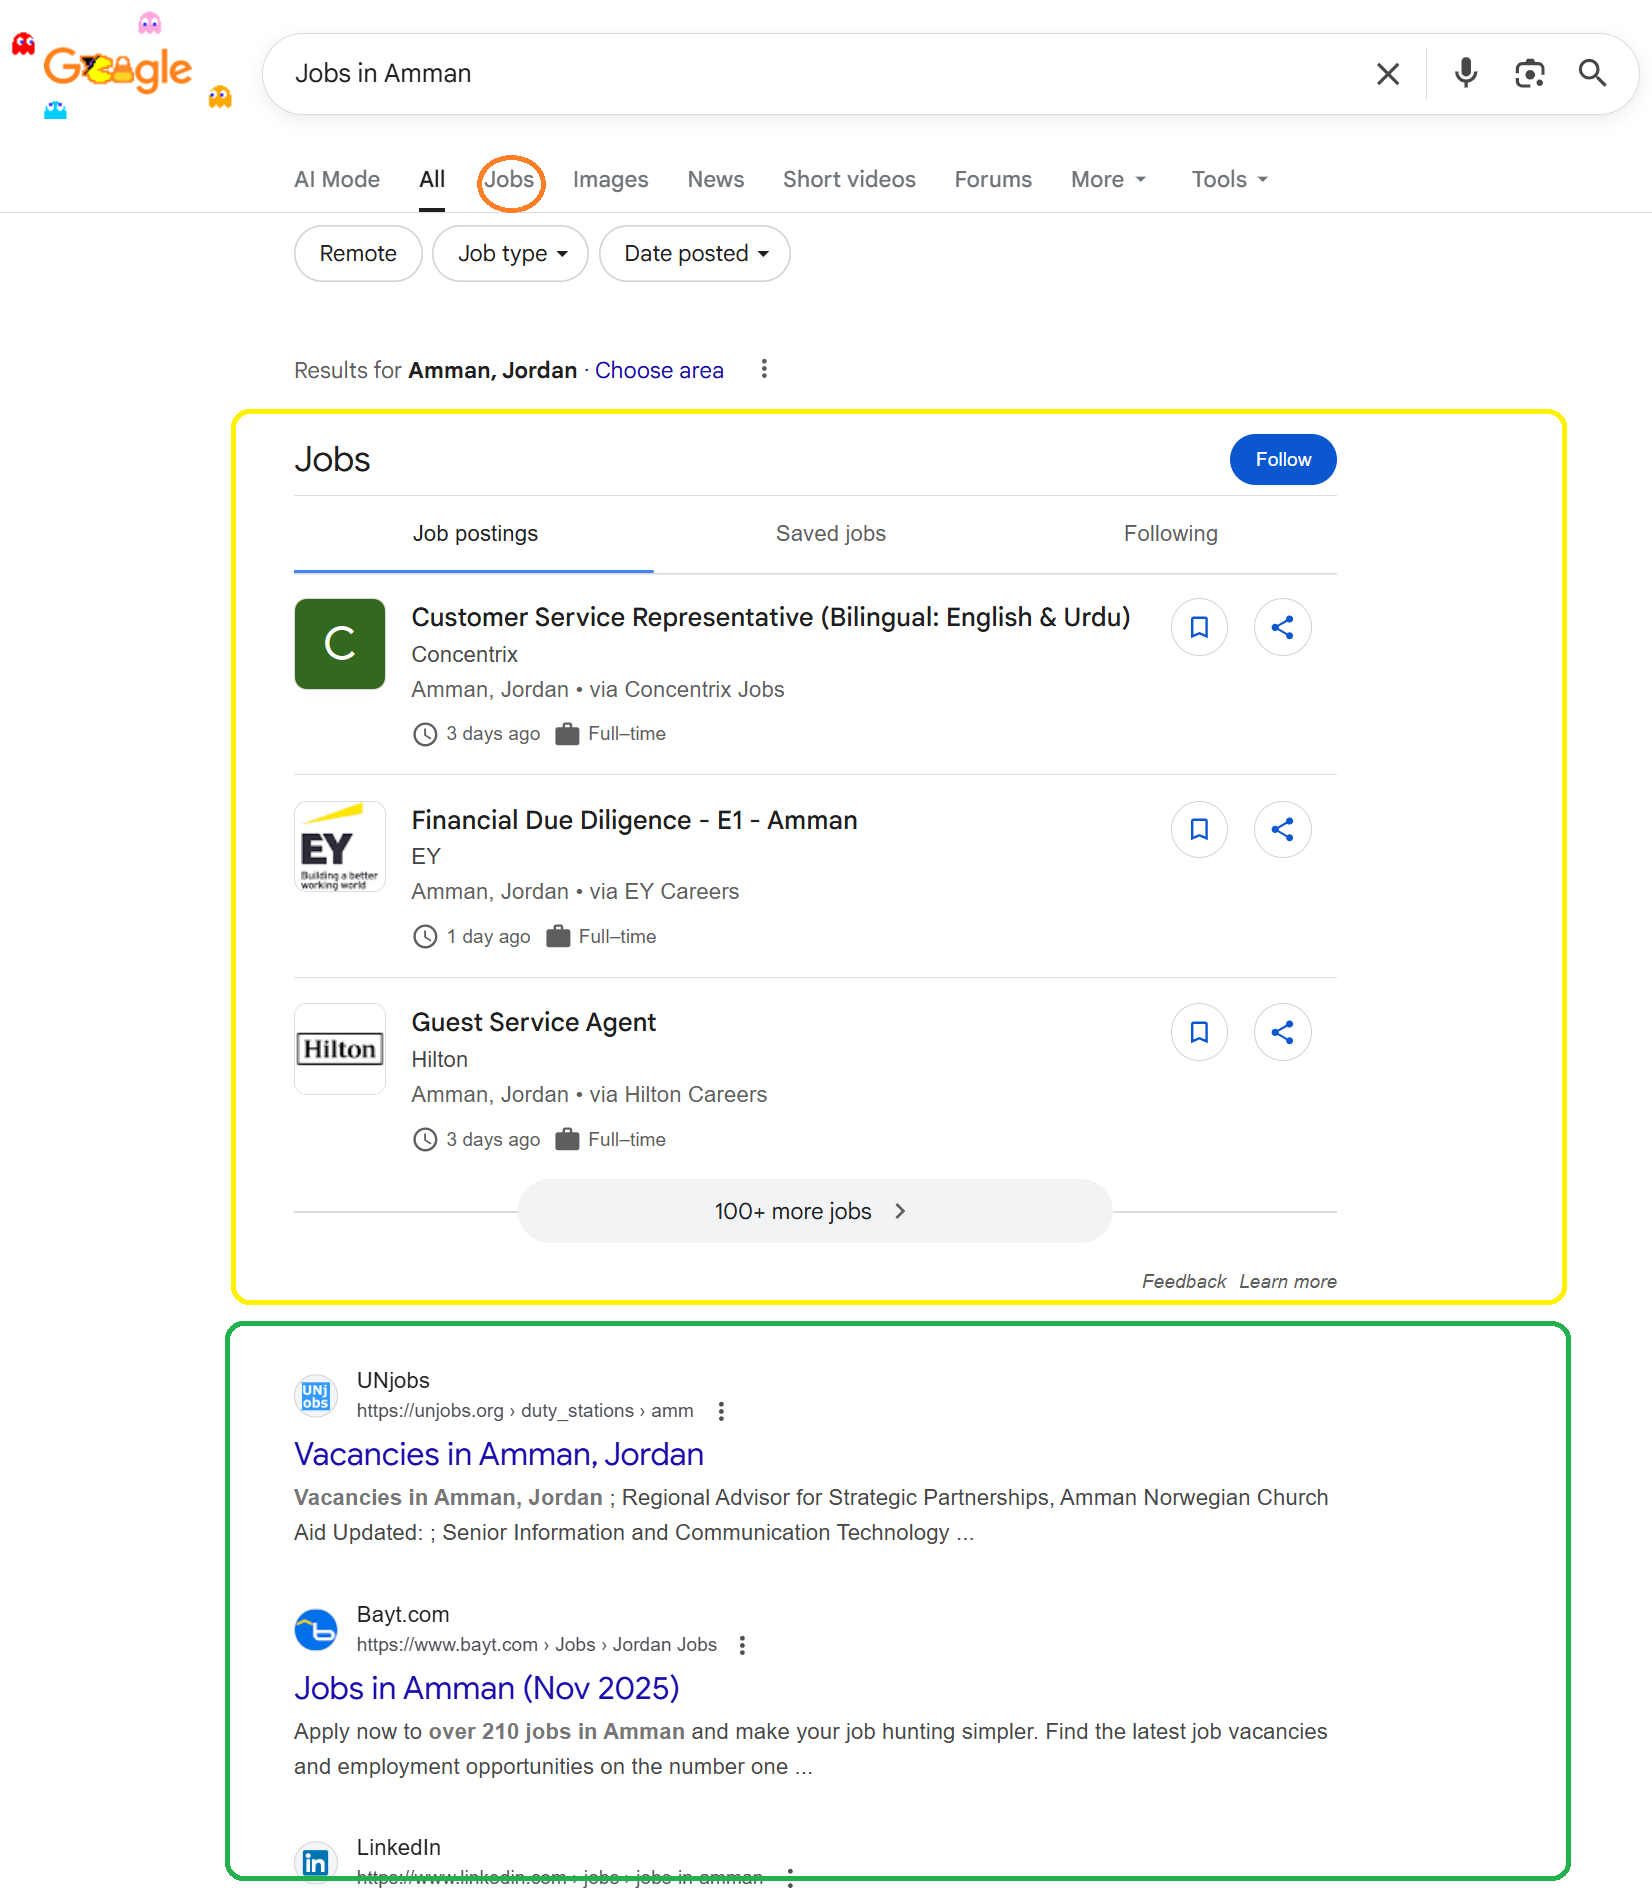Click the UNjobs site favicon
This screenshot has width=1652, height=1890.
[x=315, y=1395]
